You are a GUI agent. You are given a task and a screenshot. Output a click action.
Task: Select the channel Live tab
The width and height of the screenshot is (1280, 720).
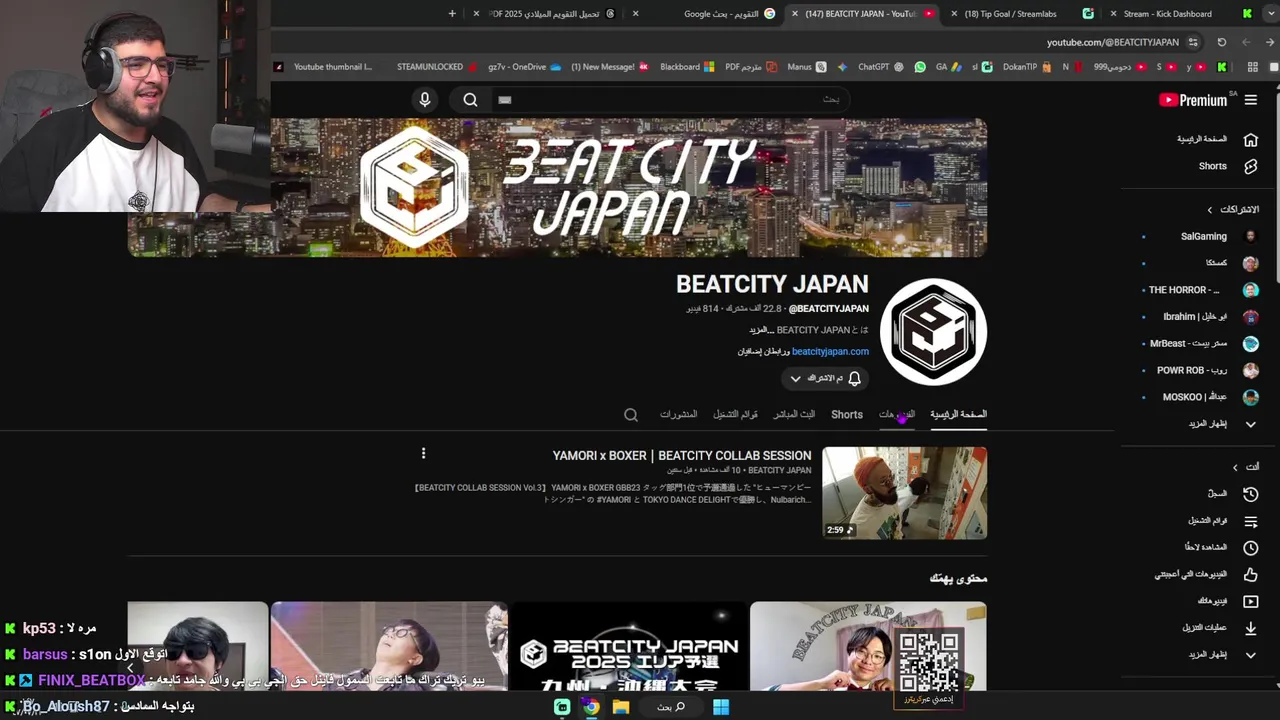pos(794,415)
